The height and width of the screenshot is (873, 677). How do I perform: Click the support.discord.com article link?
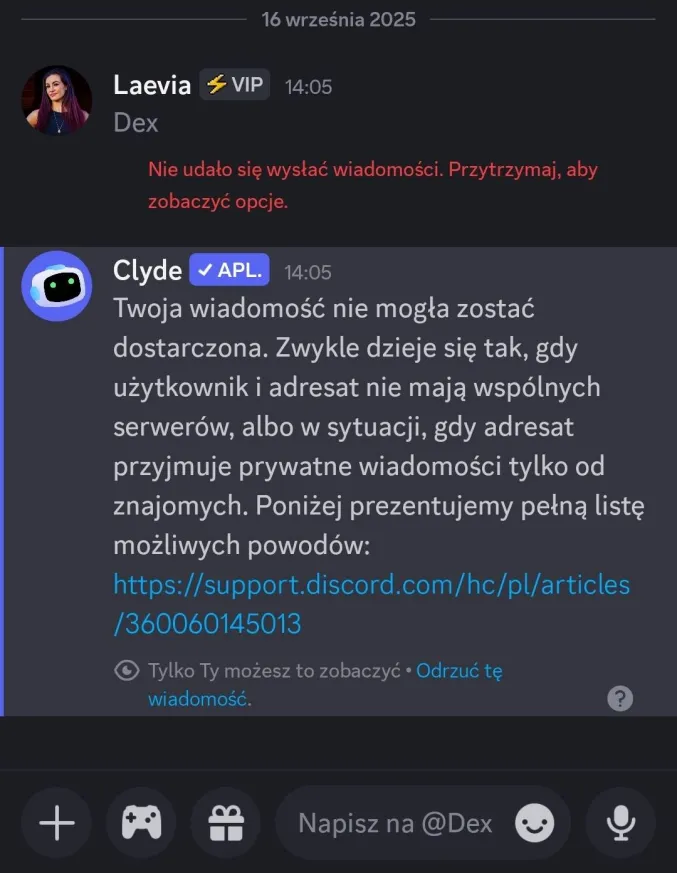pyautogui.click(x=371, y=604)
